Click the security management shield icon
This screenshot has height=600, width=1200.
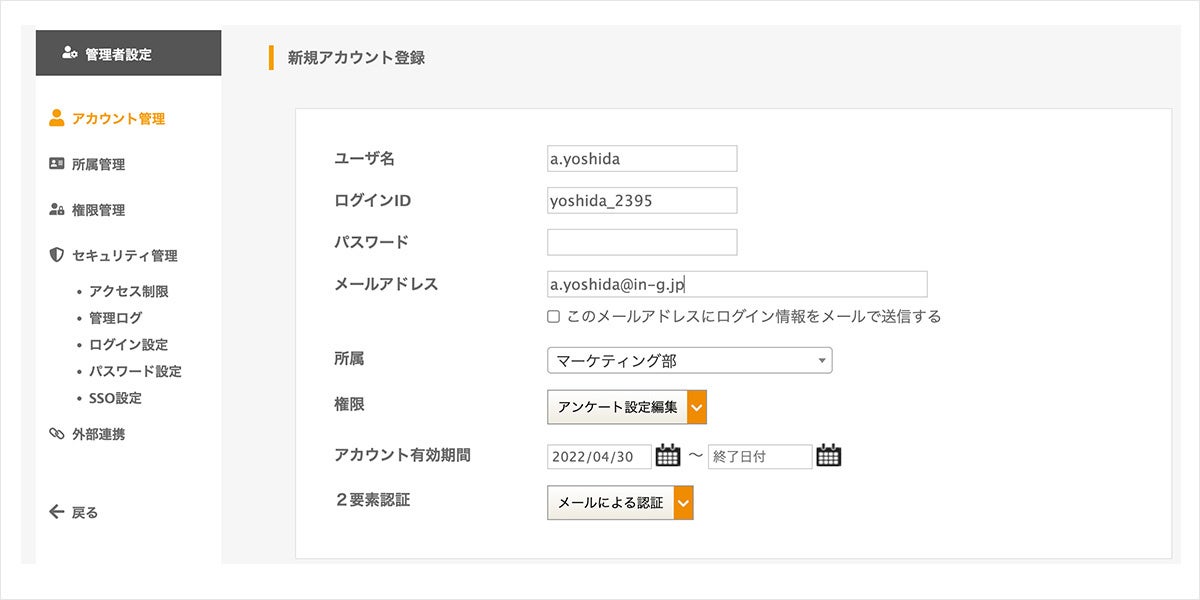pyautogui.click(x=57, y=255)
